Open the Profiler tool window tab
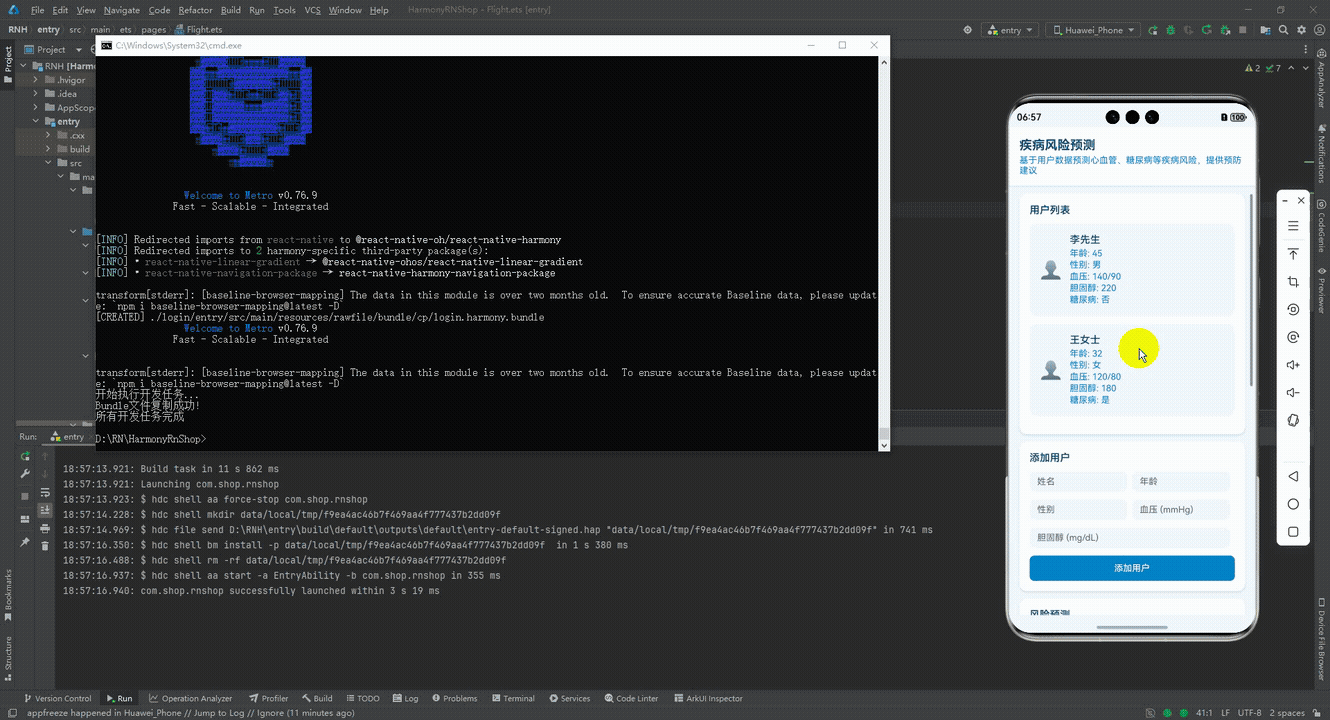 point(268,698)
